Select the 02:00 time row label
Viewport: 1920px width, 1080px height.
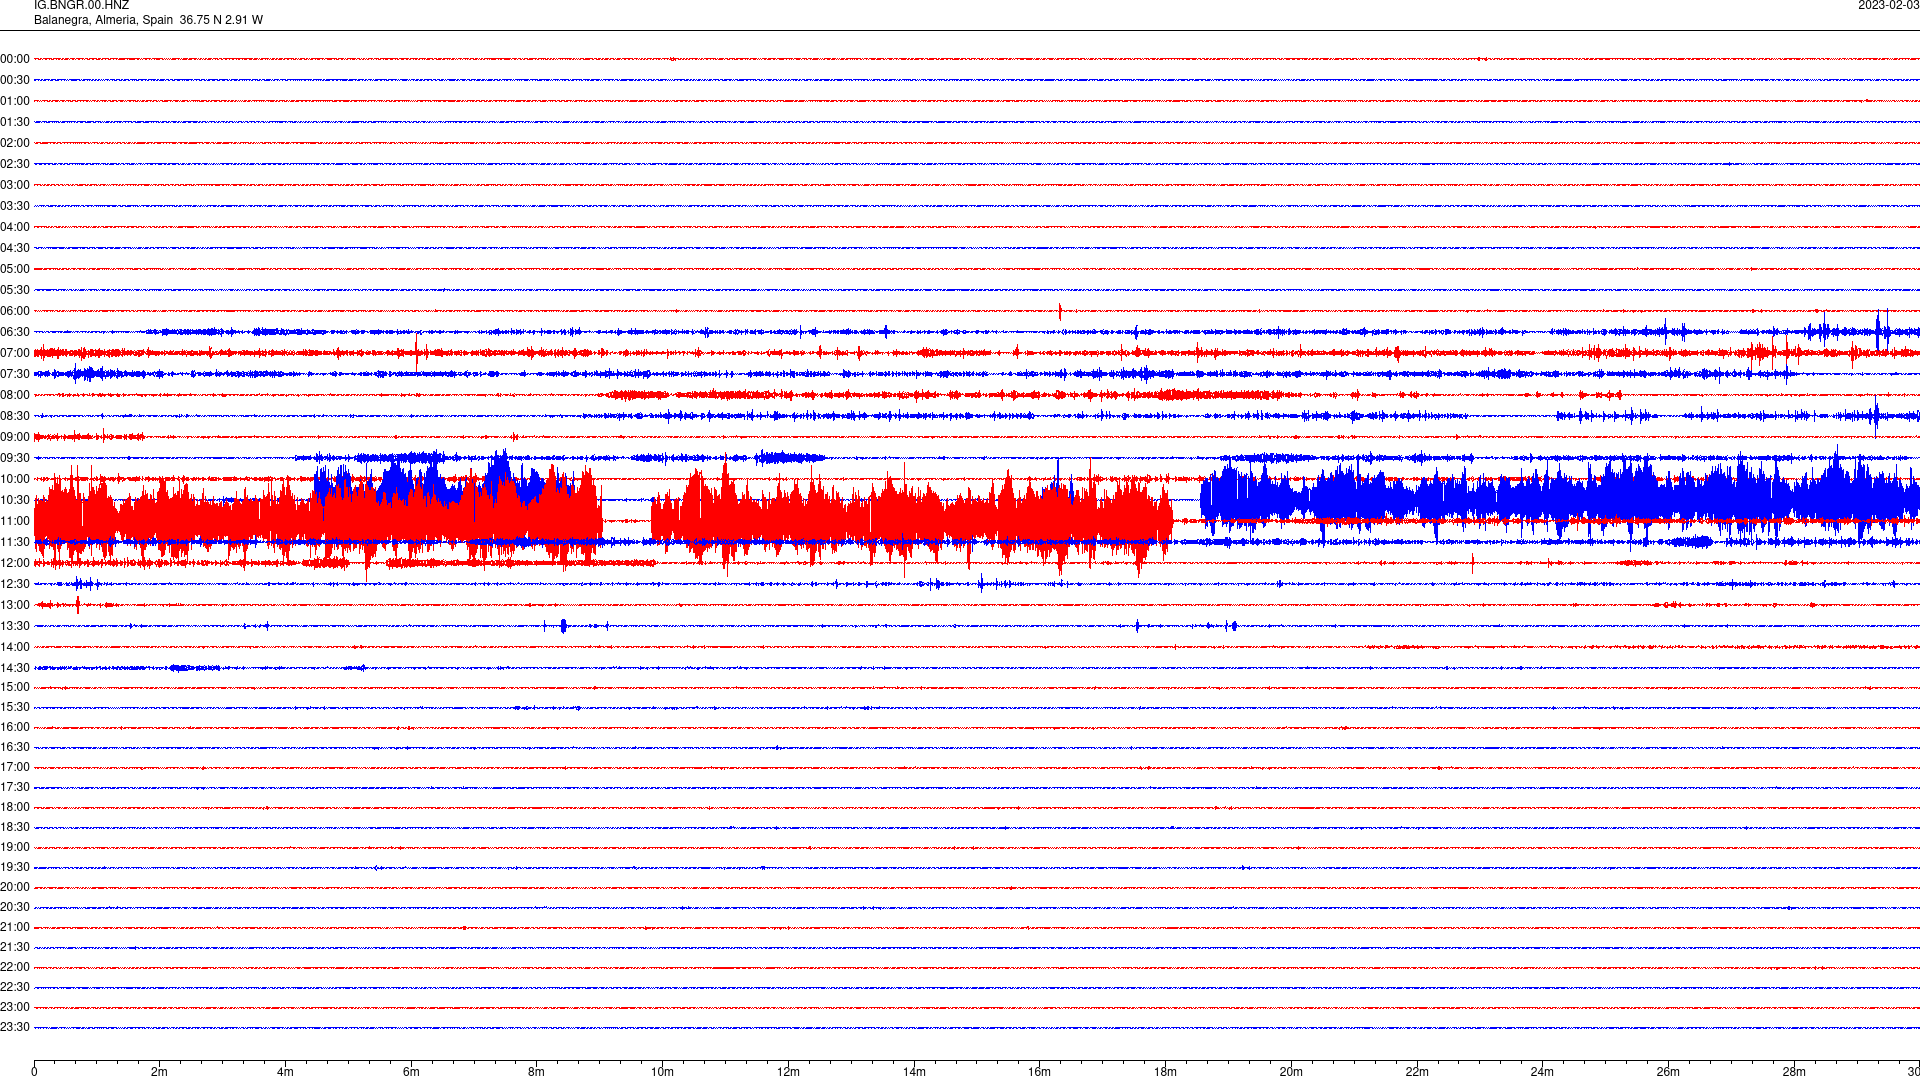15,143
